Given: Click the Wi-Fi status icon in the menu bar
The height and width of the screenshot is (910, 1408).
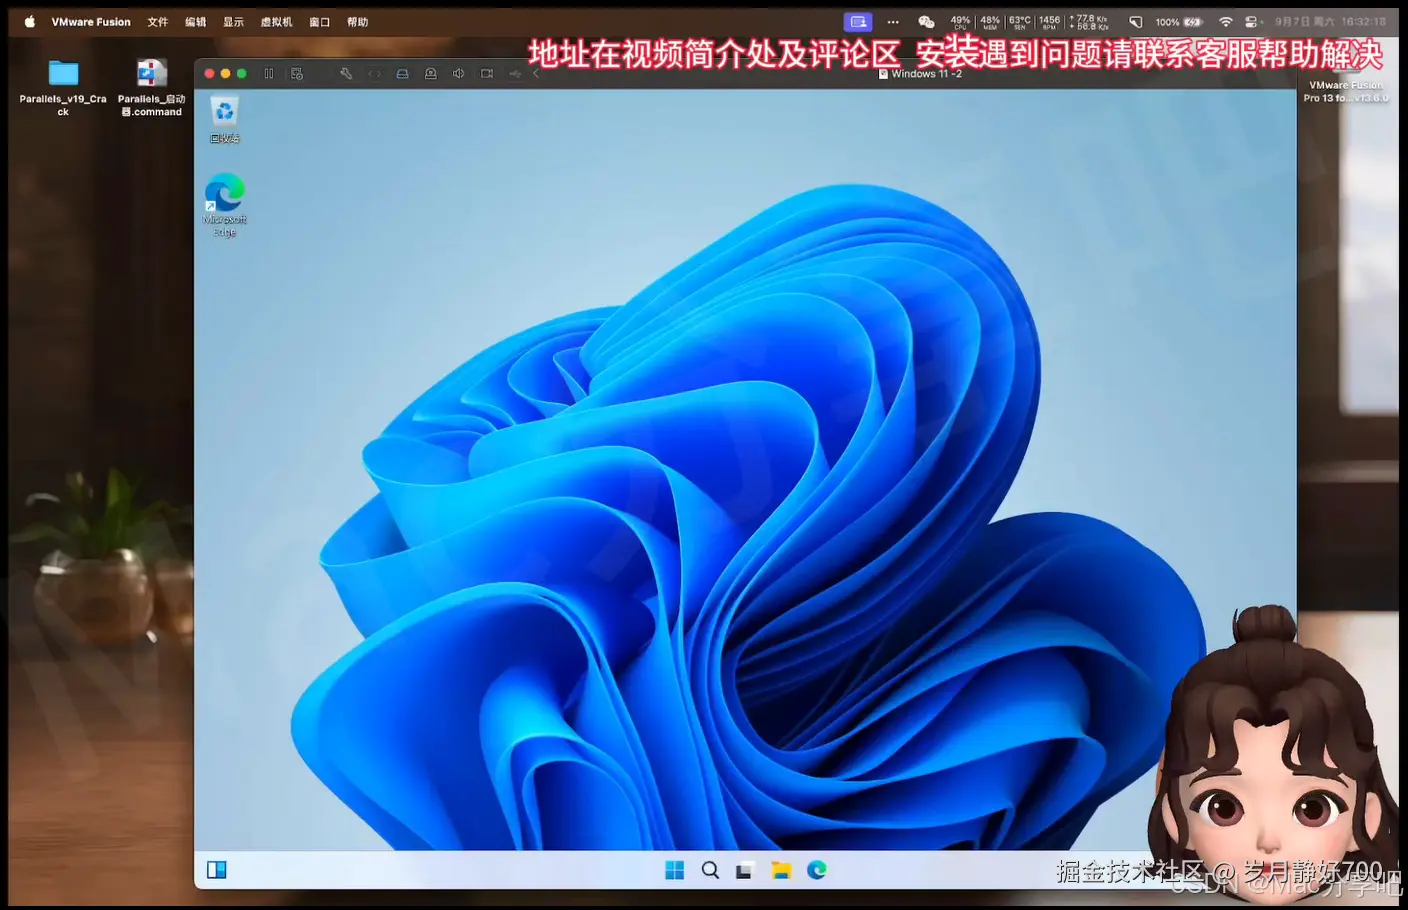Looking at the screenshot, I should click(1226, 21).
